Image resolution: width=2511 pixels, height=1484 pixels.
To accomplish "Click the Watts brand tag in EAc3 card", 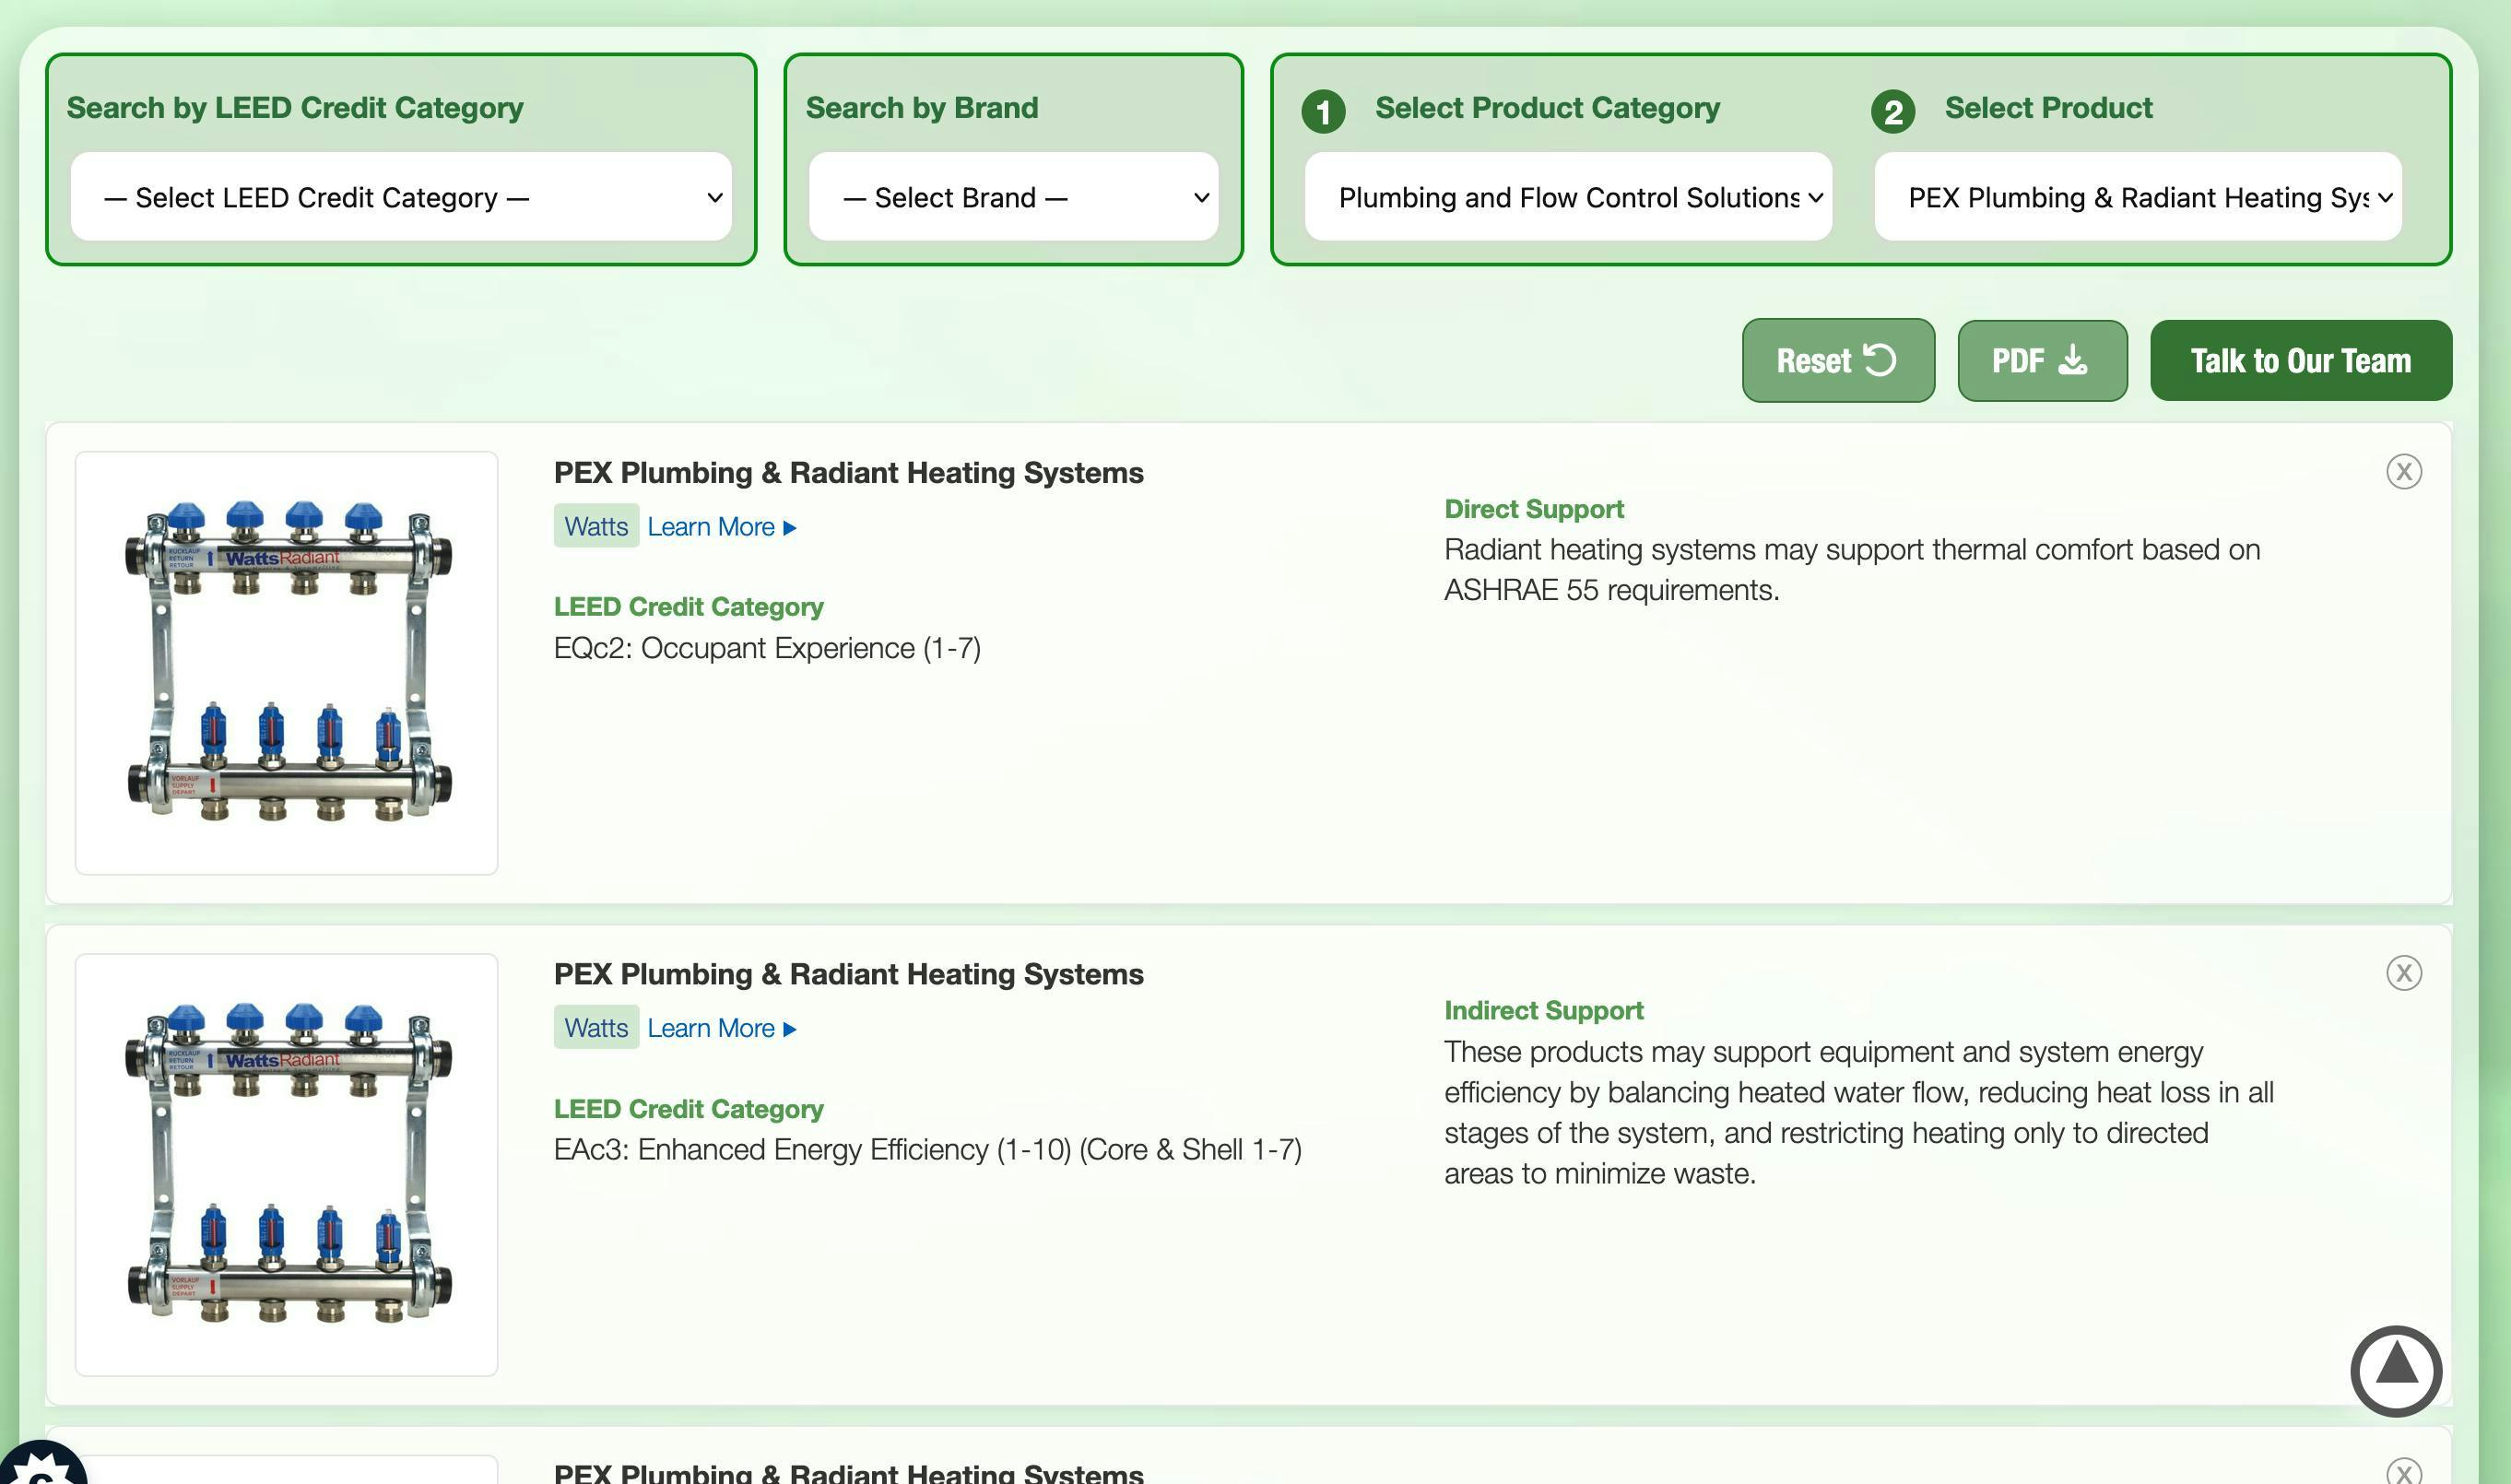I will (x=596, y=1027).
